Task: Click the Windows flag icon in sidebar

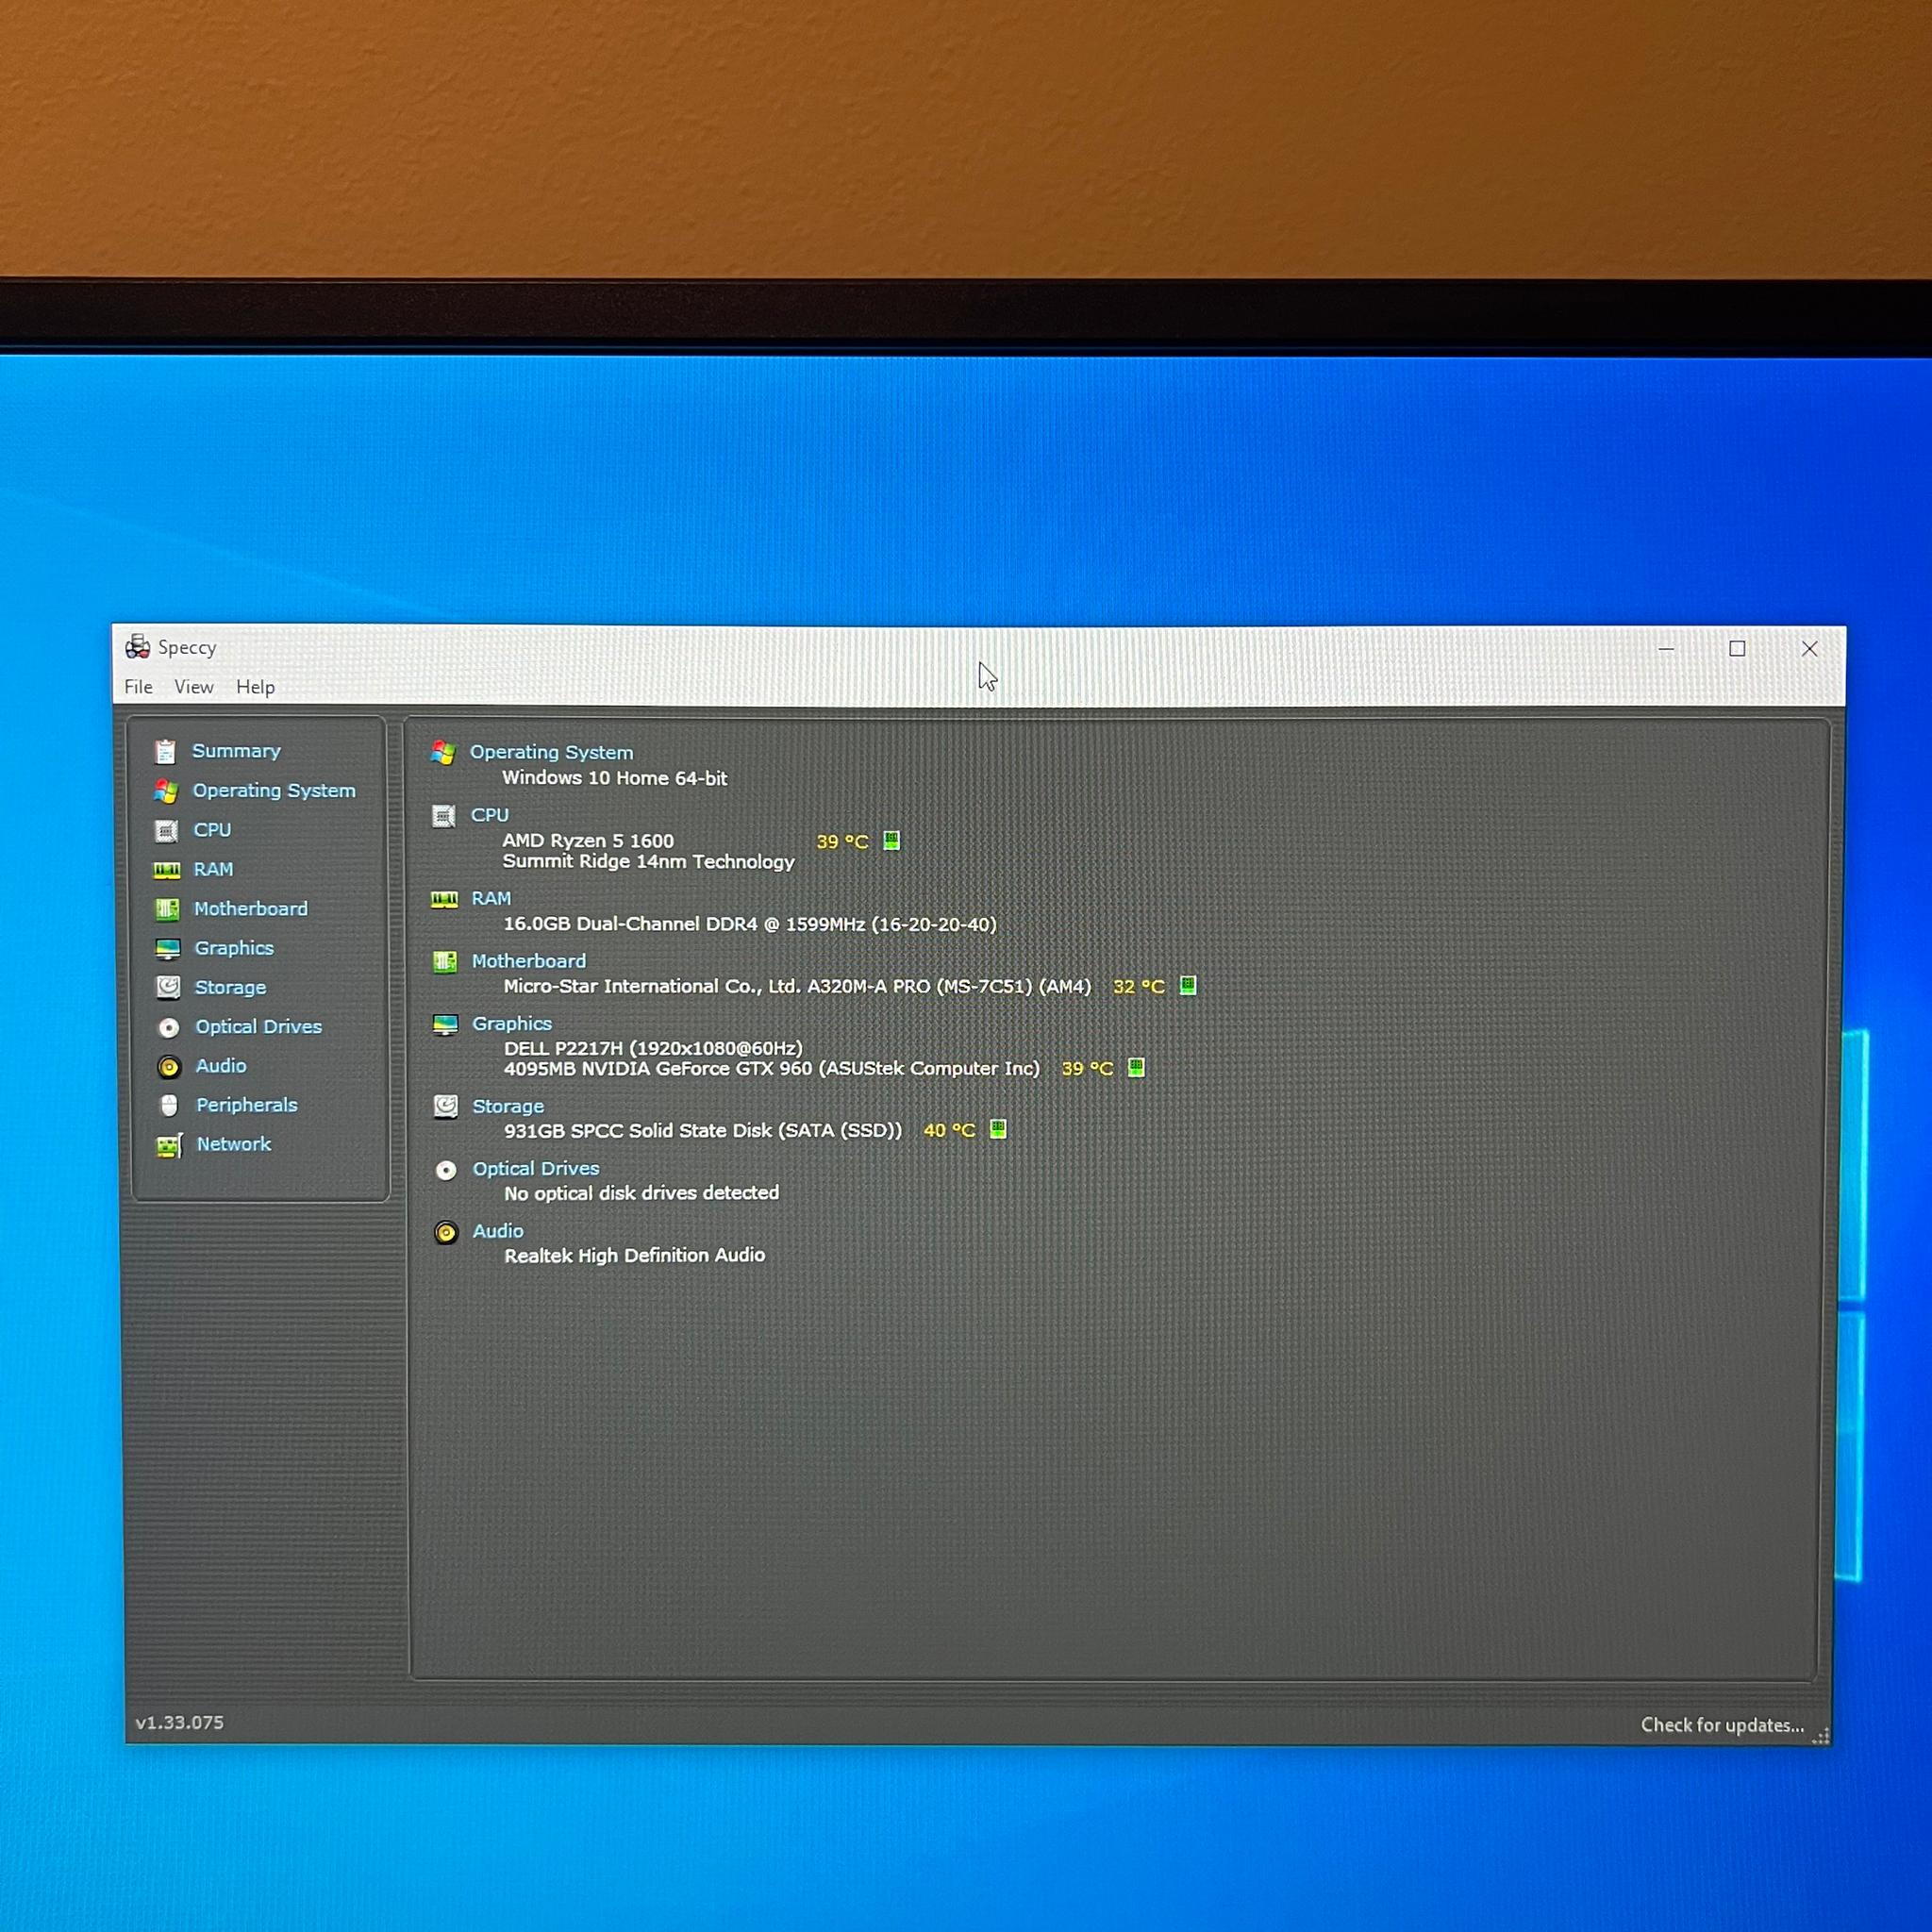Action: point(166,791)
